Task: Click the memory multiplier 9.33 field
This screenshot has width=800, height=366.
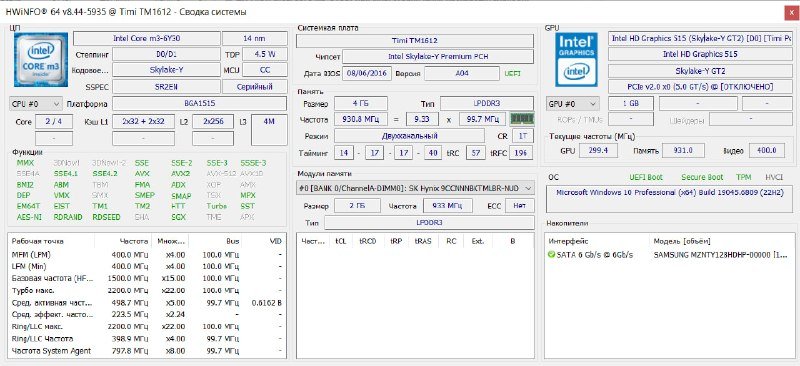Action: tap(422, 119)
